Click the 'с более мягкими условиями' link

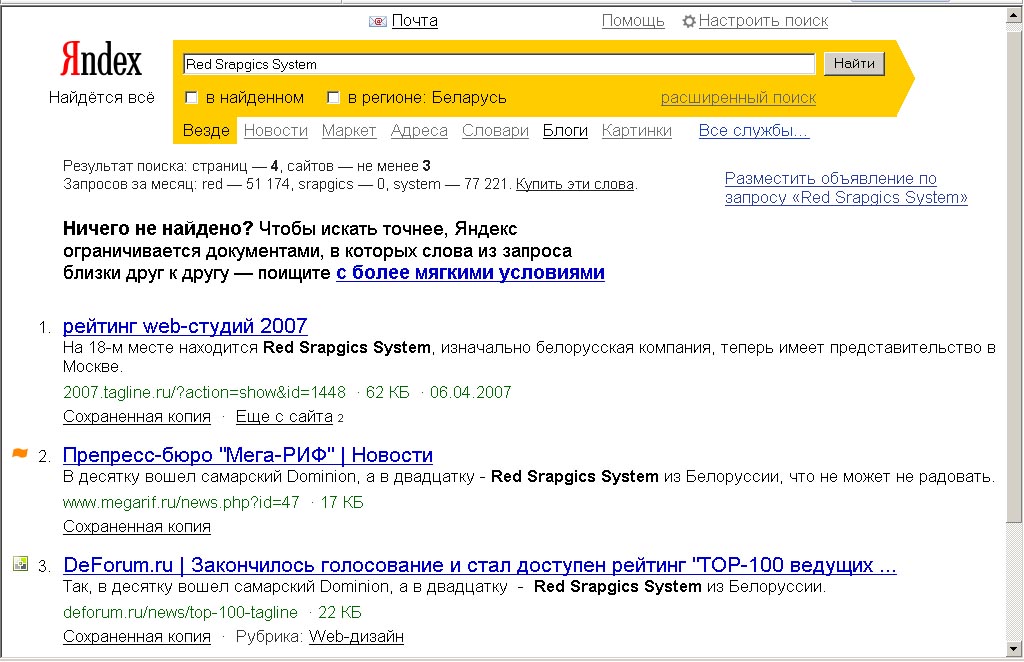[x=470, y=272]
